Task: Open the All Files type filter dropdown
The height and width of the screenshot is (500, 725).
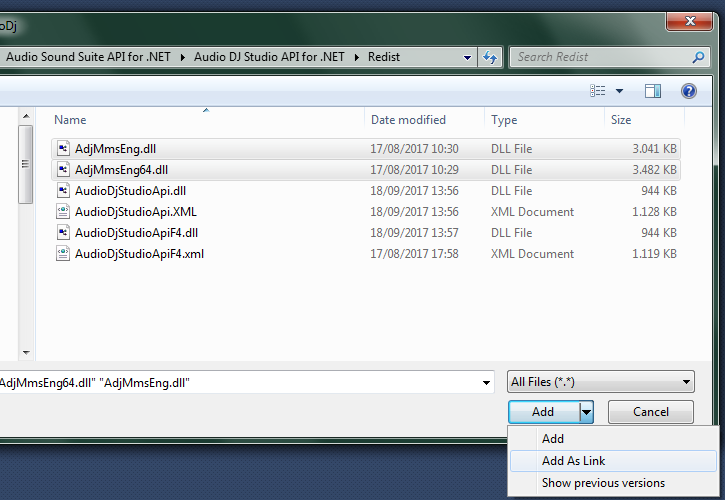Action: (x=600, y=382)
